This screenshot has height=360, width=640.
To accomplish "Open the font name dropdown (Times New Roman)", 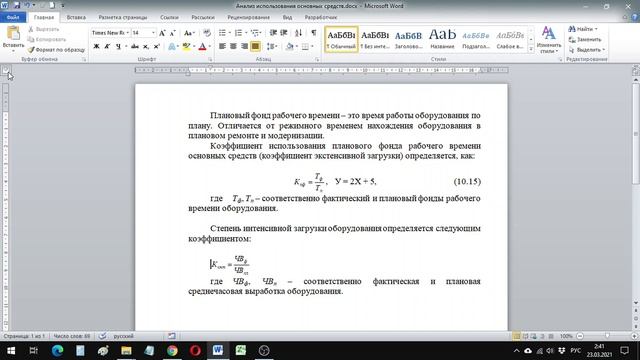I will (x=127, y=33).
